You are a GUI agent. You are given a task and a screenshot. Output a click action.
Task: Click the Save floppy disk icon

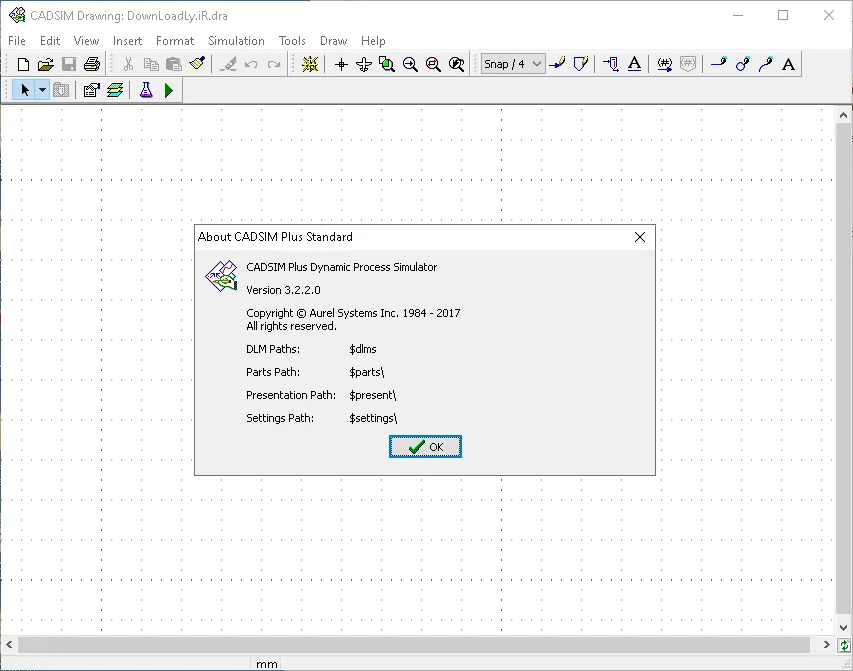(x=69, y=64)
